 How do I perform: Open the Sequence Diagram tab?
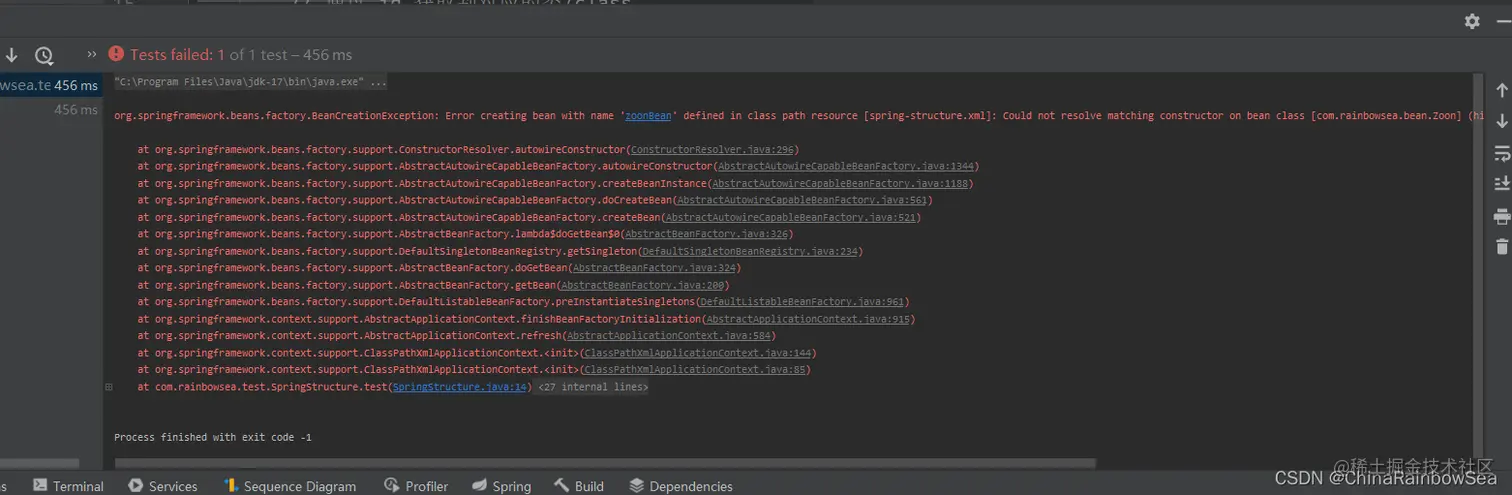point(289,486)
